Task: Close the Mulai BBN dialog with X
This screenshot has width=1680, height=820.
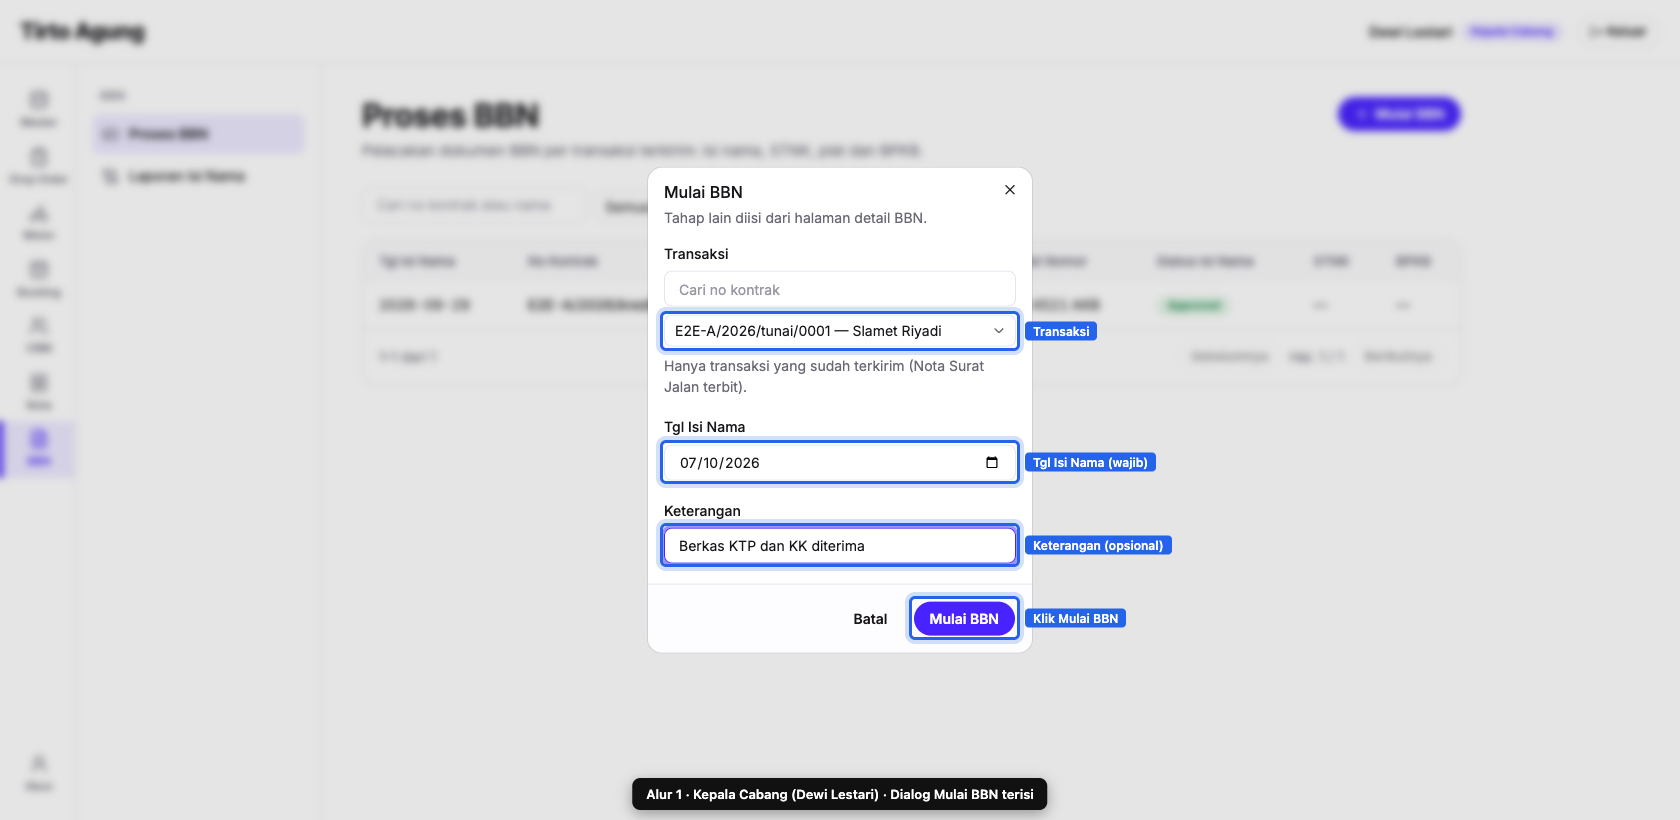Action: [x=1010, y=190]
